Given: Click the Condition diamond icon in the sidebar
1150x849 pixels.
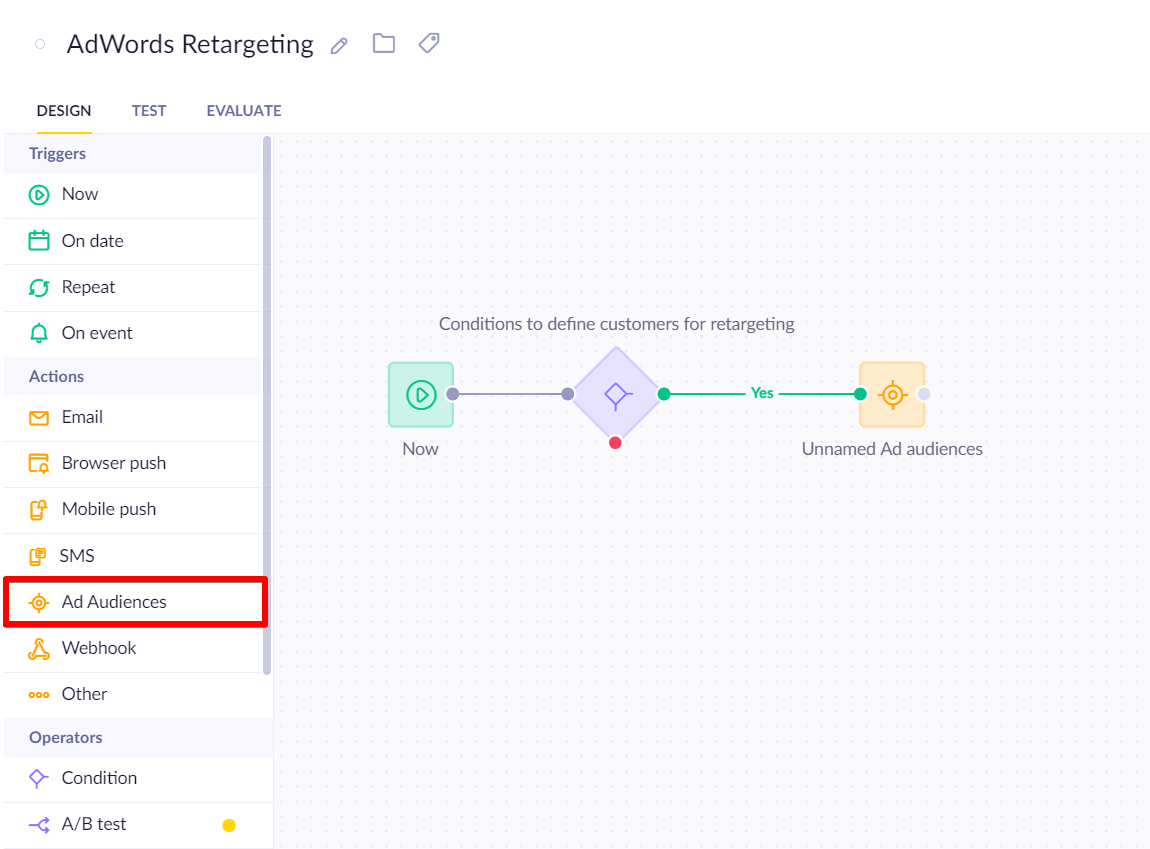Looking at the screenshot, I should 38,778.
